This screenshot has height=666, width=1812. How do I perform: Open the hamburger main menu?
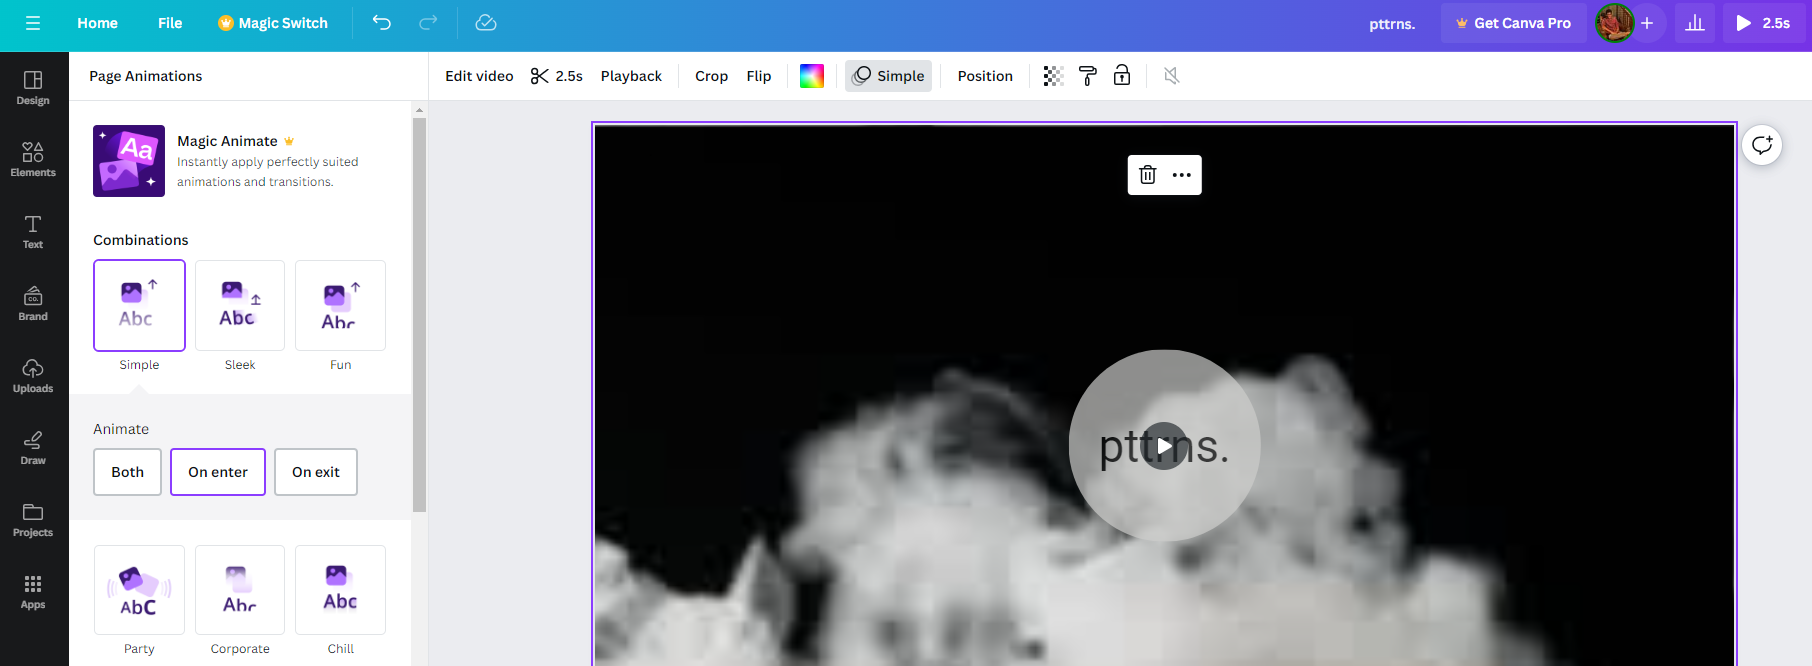[x=33, y=23]
